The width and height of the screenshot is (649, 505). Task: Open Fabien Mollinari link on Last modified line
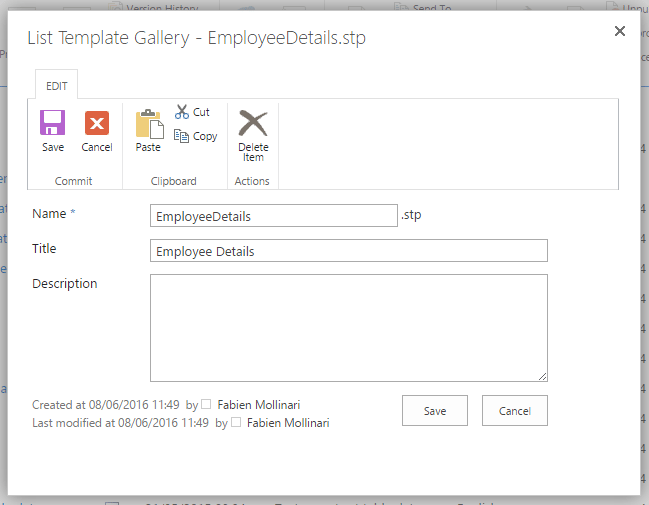point(288,423)
